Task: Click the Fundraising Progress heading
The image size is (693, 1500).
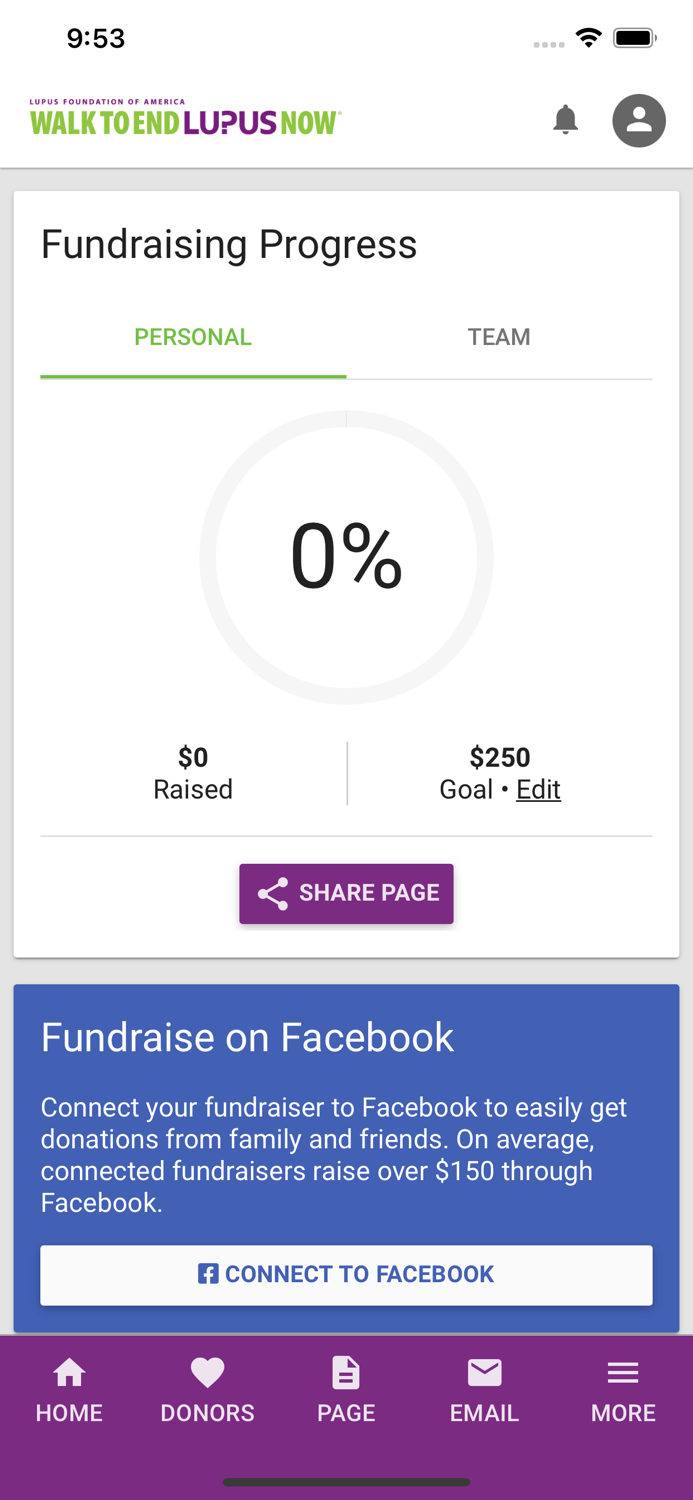Action: 228,243
